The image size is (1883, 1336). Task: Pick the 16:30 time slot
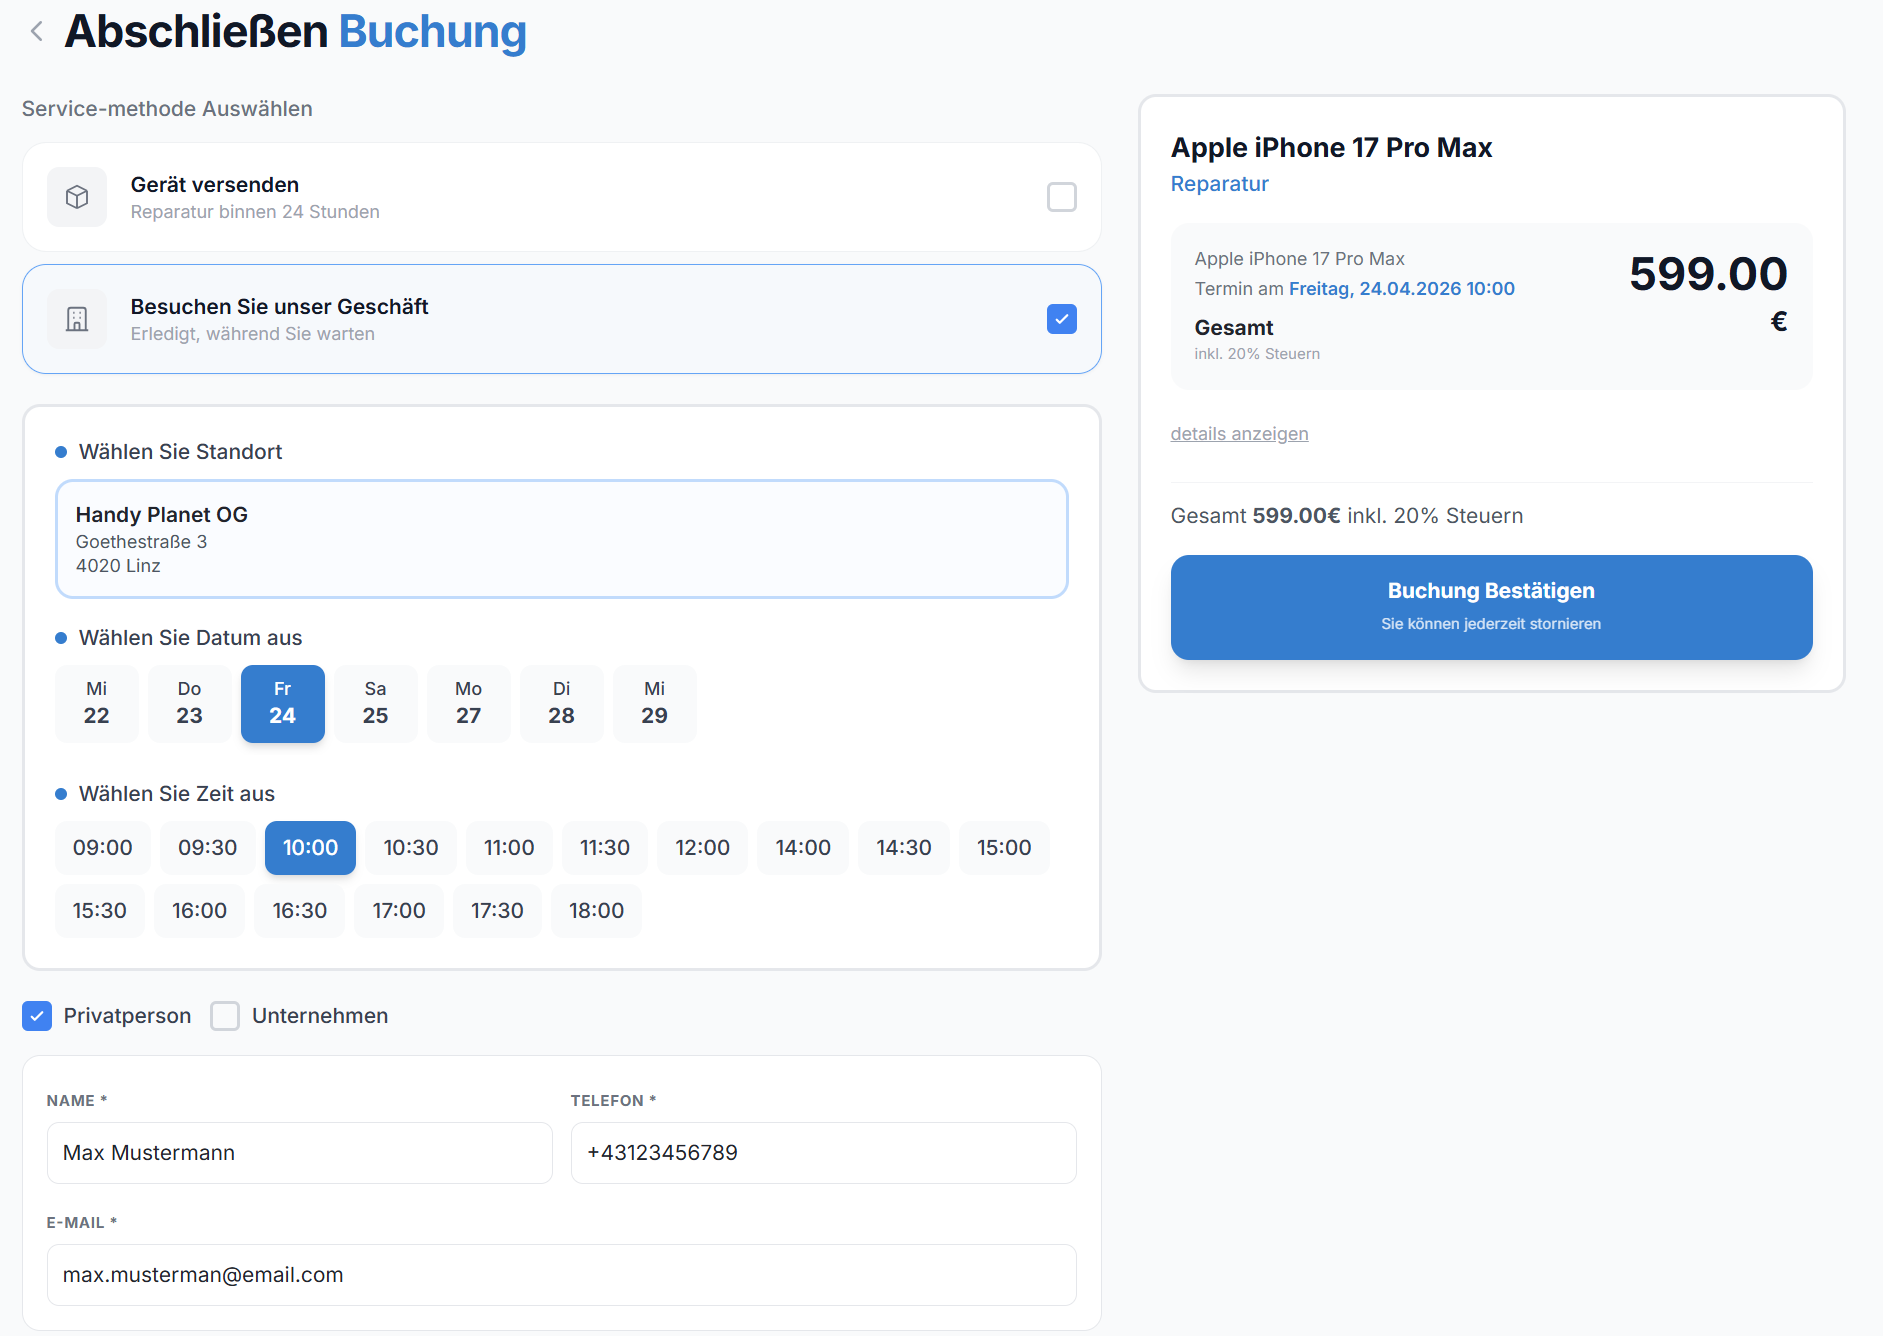300,911
